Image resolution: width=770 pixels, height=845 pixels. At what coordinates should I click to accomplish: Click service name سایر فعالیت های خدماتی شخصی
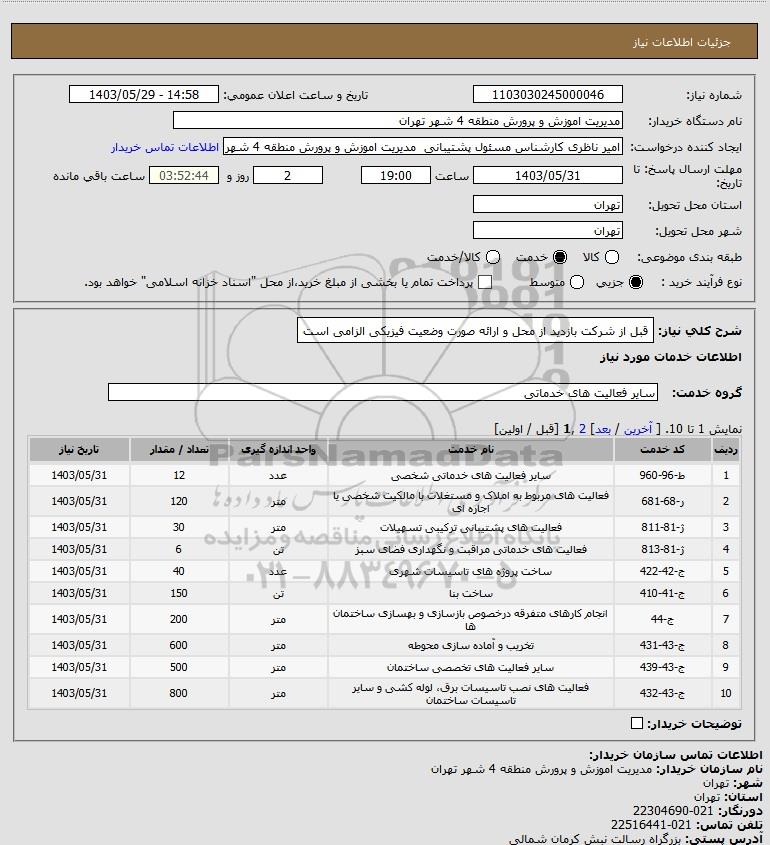click(x=470, y=475)
